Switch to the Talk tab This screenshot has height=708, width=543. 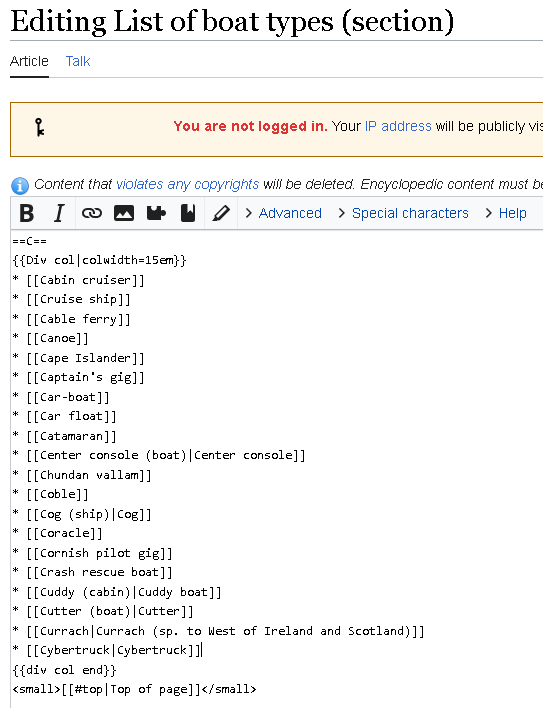(78, 61)
